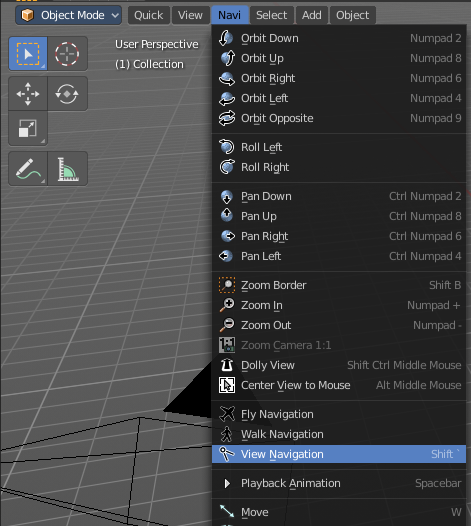
Task: Click the Pan Right icon
Action: coord(227,236)
